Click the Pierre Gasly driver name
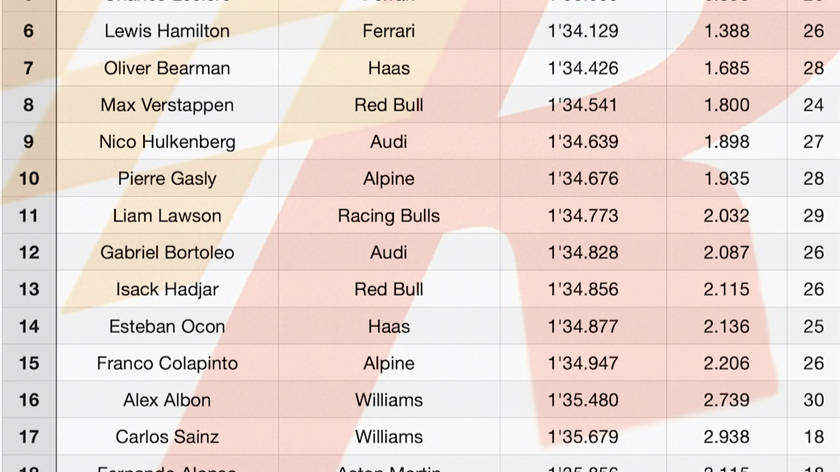This screenshot has width=840, height=472. point(167,179)
